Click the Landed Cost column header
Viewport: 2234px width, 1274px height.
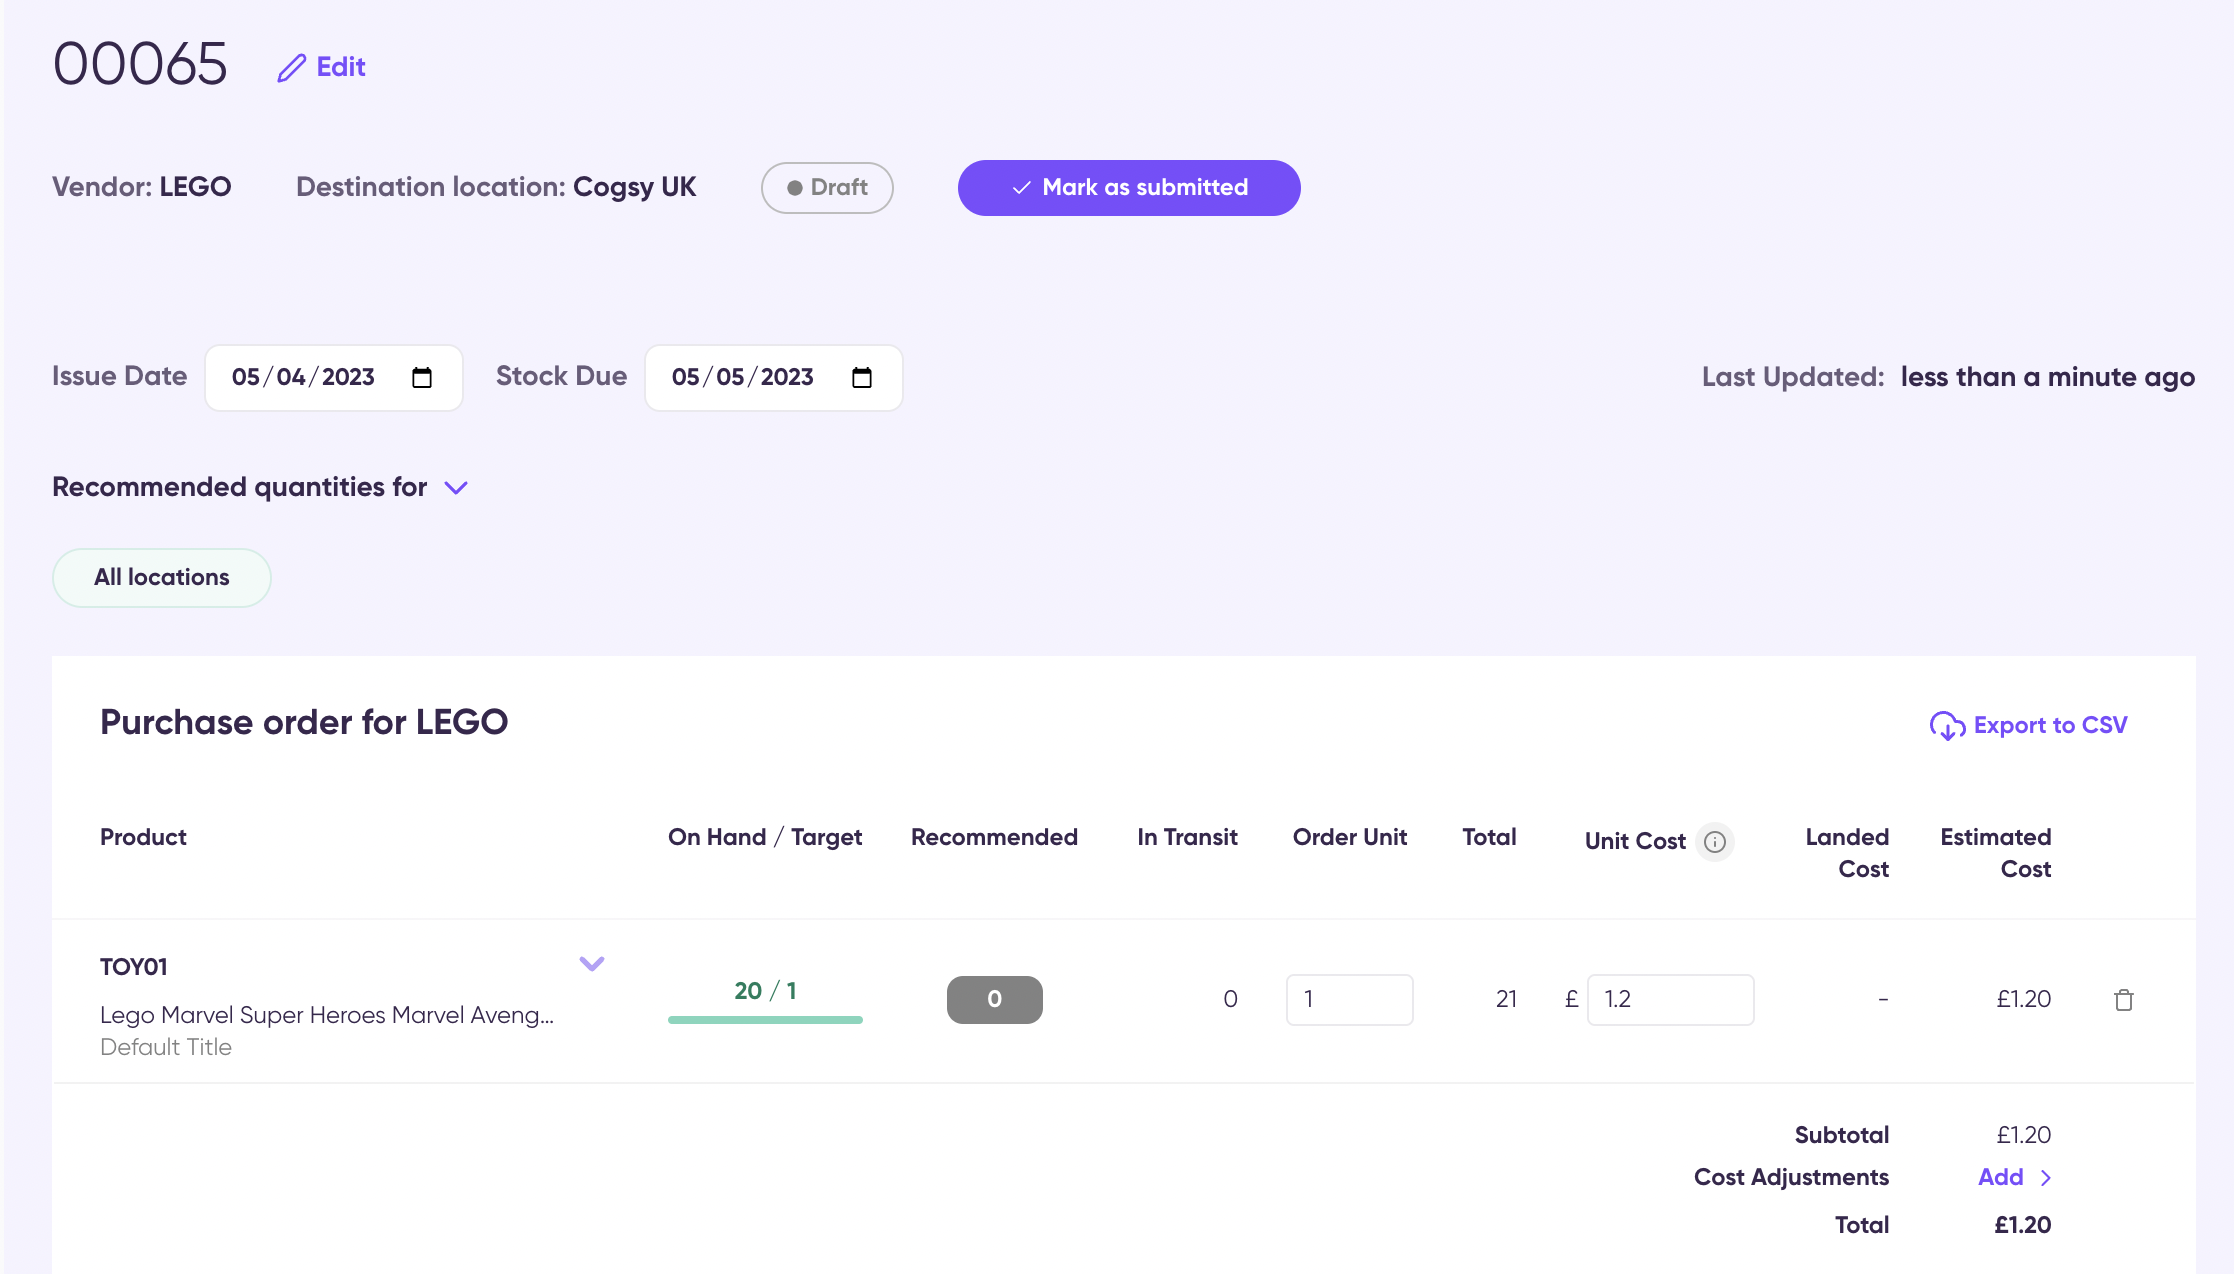coord(1847,854)
